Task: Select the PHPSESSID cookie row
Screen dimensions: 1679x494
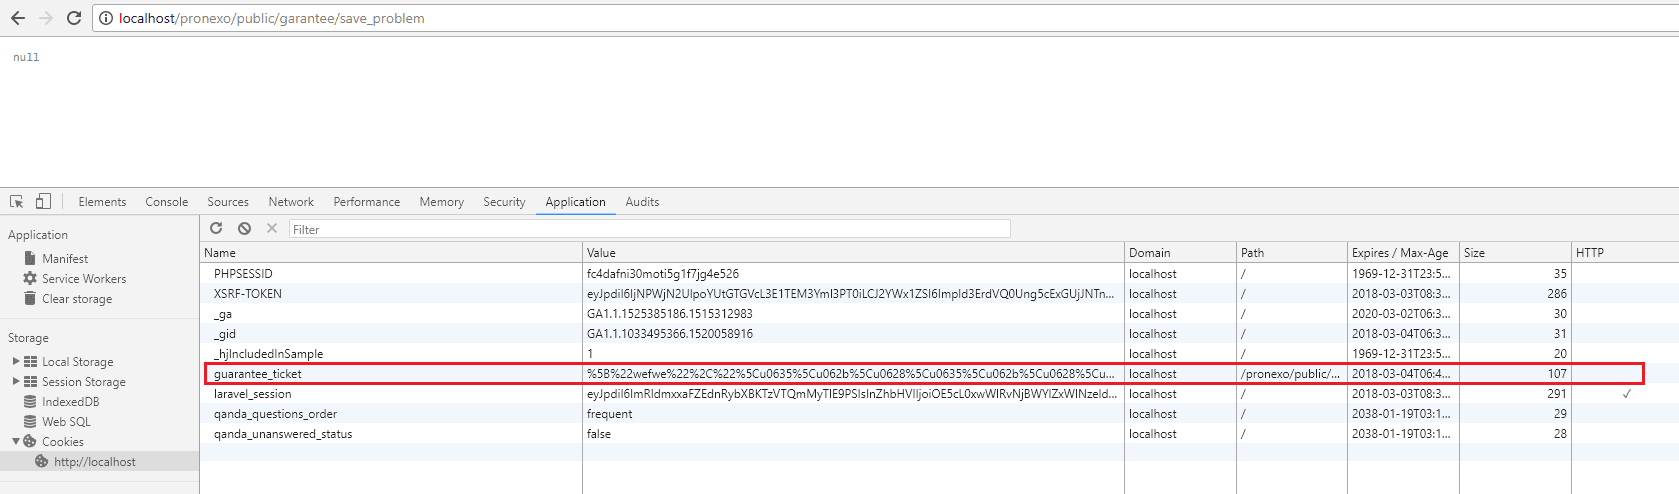Action: click(x=940, y=273)
